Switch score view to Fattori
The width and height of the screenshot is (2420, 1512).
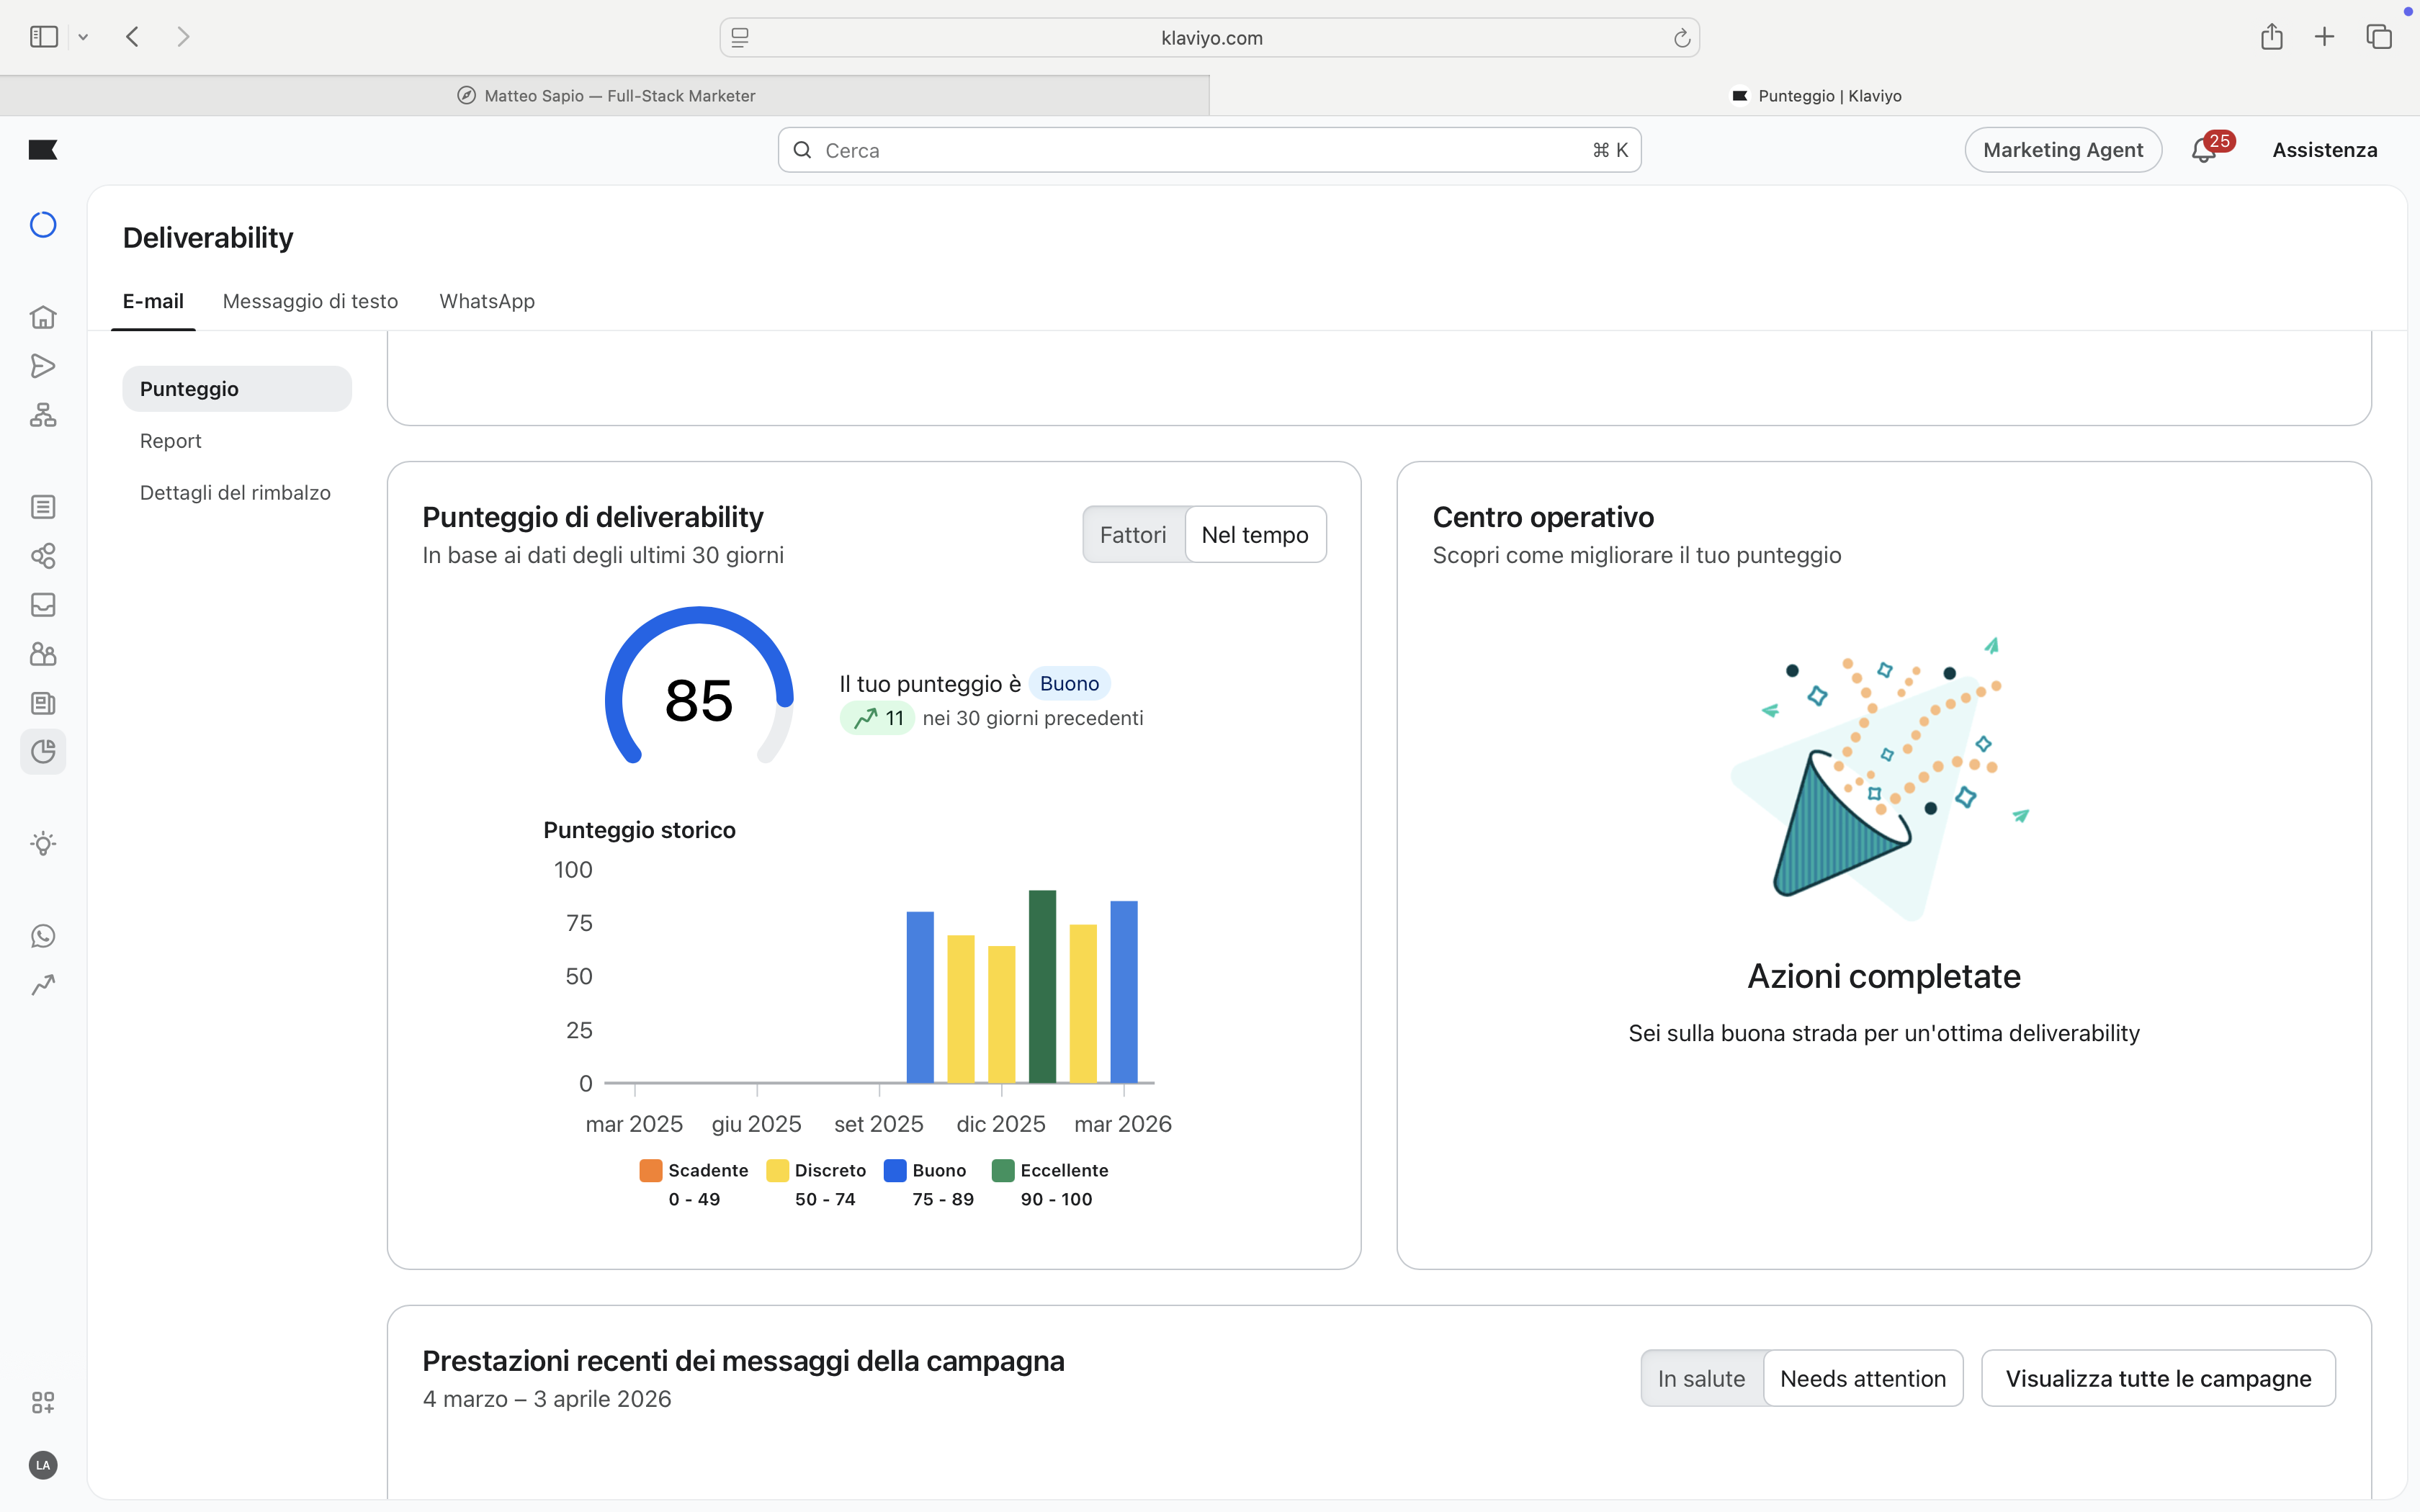click(1133, 535)
